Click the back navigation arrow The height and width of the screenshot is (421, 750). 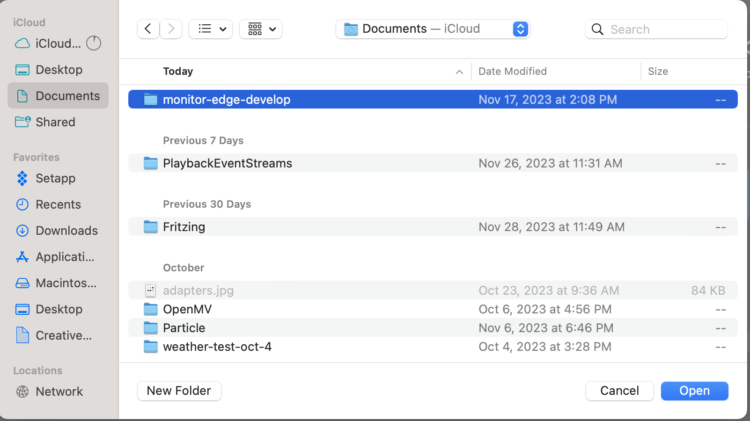(149, 29)
